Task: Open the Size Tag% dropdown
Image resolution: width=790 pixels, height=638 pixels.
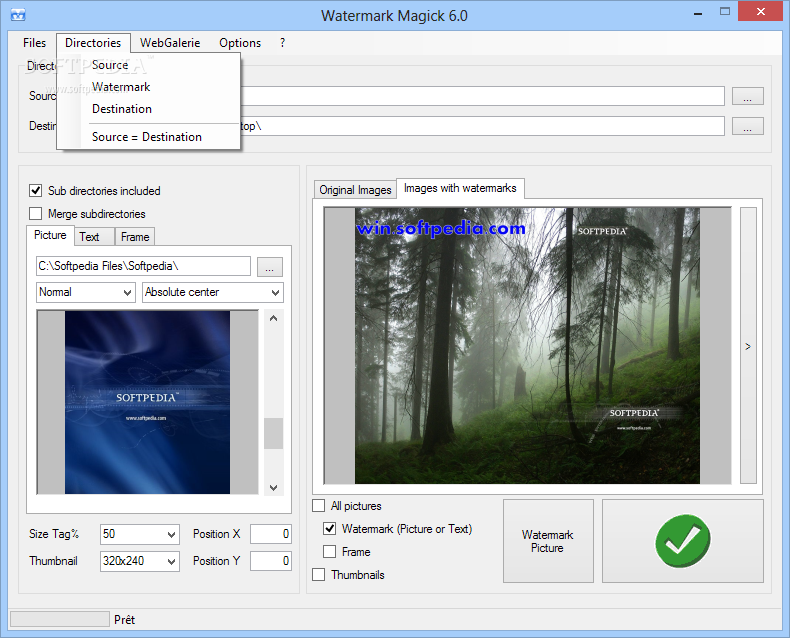Action: point(140,534)
